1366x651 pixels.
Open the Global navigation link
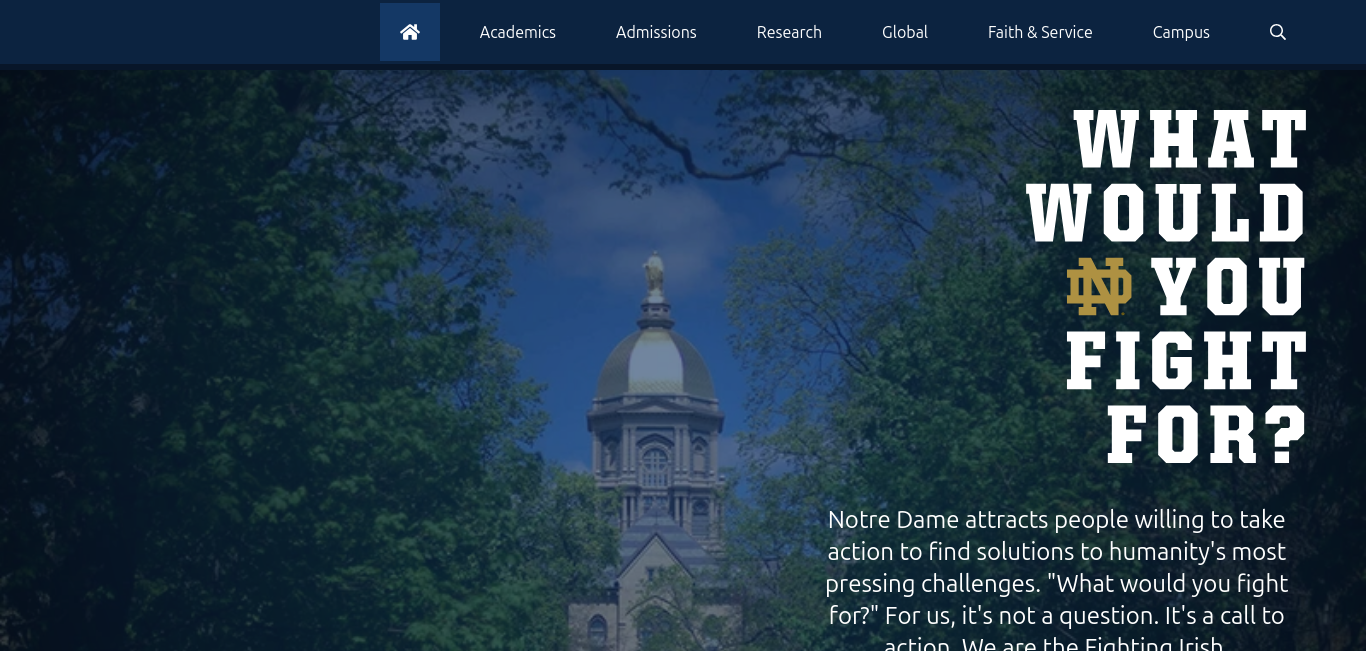[904, 32]
